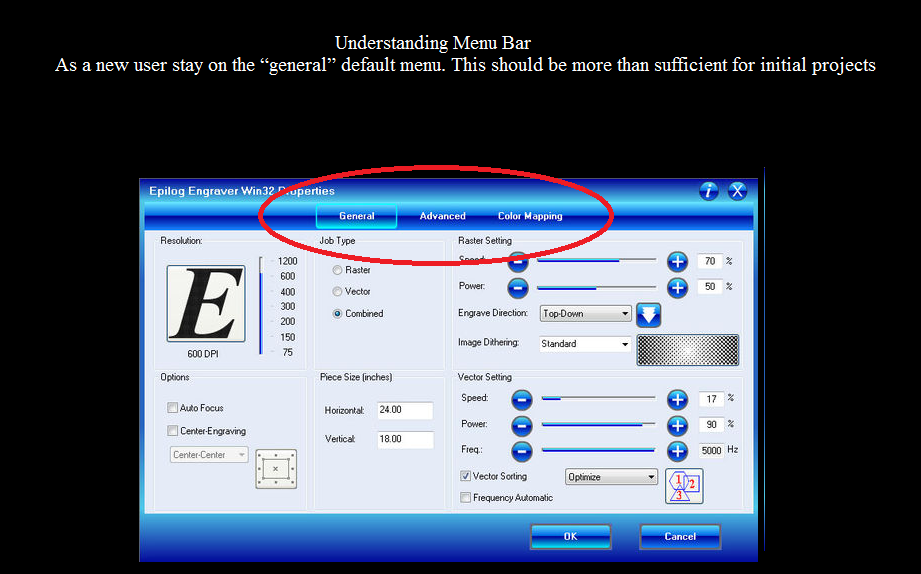
Task: Click the OK button
Action: (570, 536)
